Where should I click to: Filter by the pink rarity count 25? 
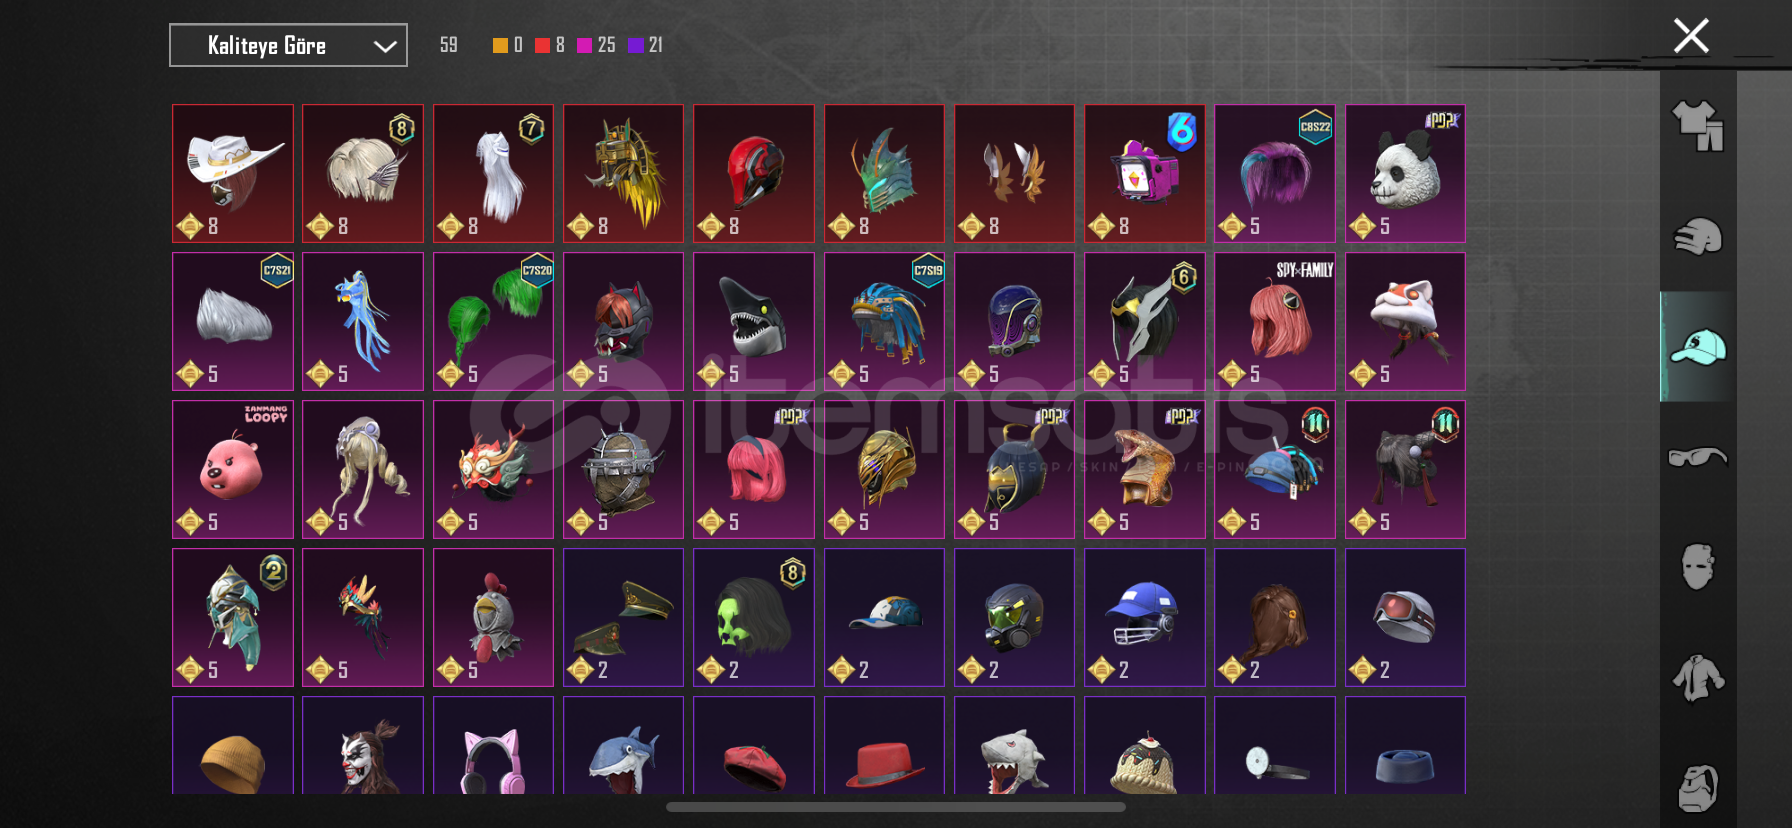coord(606,45)
